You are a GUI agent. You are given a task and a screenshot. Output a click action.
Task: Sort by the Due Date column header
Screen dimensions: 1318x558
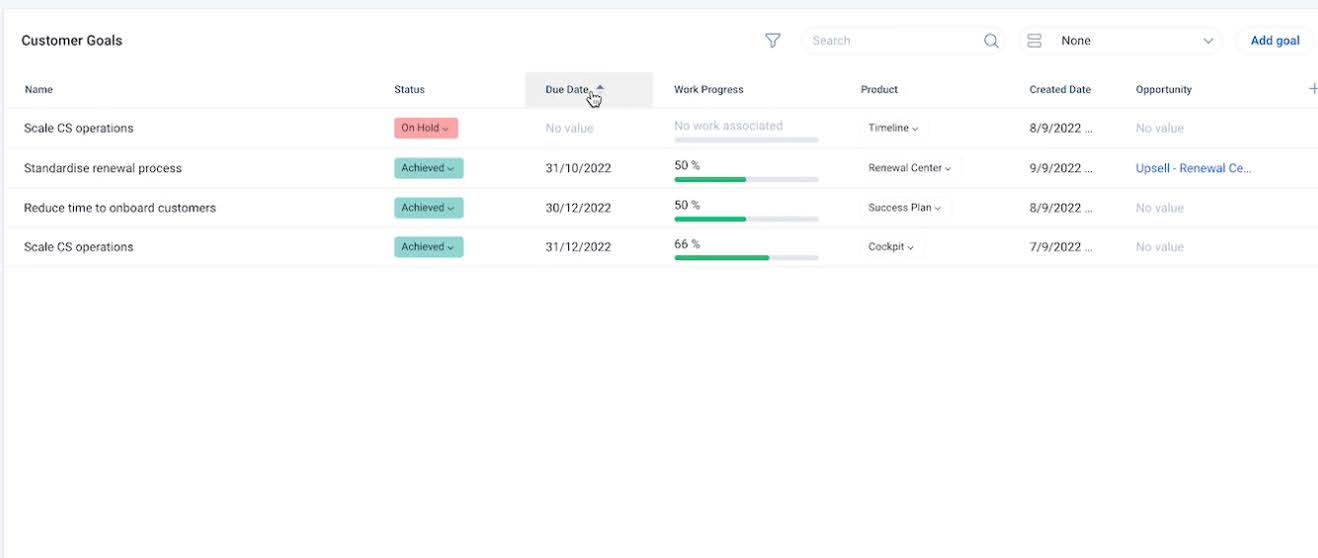(567, 90)
